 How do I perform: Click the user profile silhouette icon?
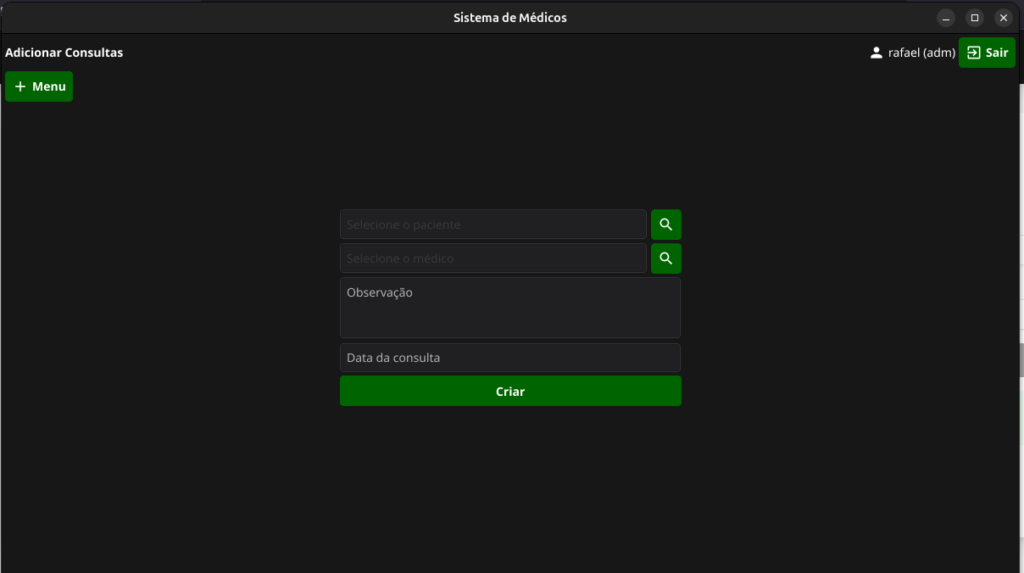tap(876, 53)
